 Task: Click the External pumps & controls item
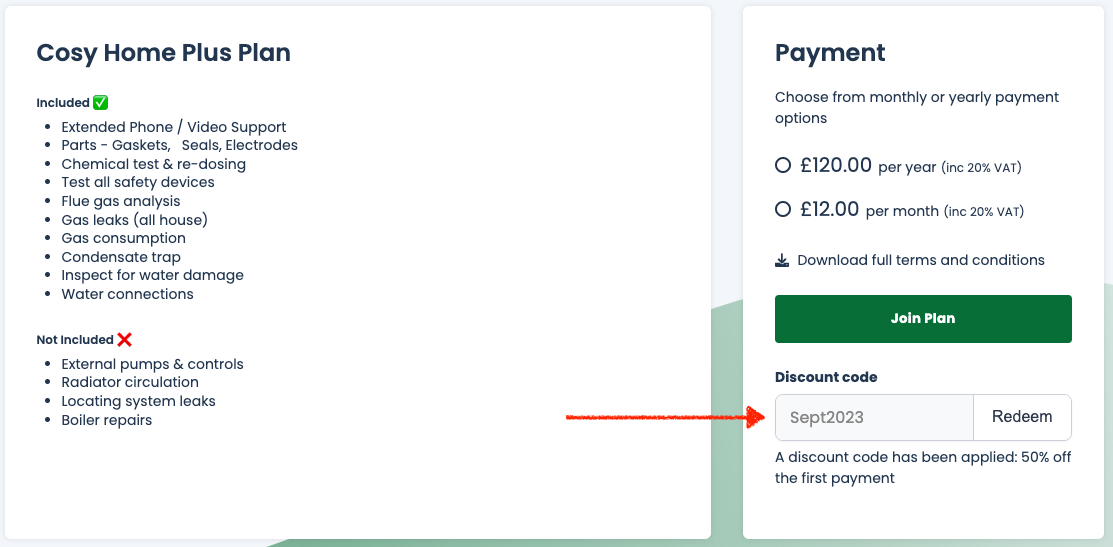(152, 364)
